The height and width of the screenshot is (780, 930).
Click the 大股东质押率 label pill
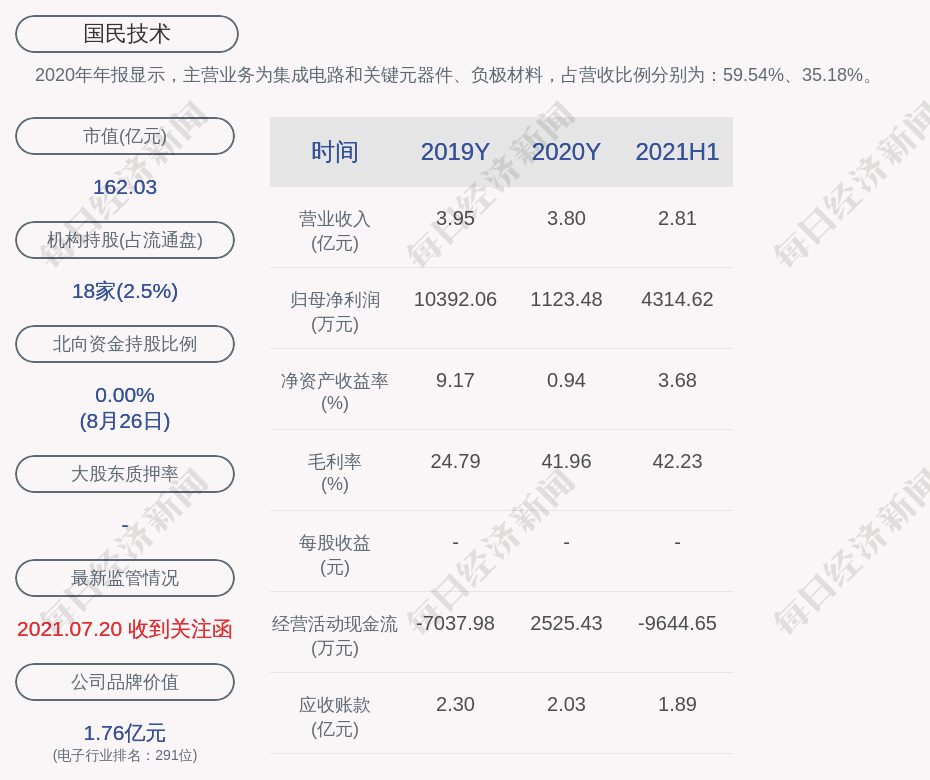click(x=125, y=473)
